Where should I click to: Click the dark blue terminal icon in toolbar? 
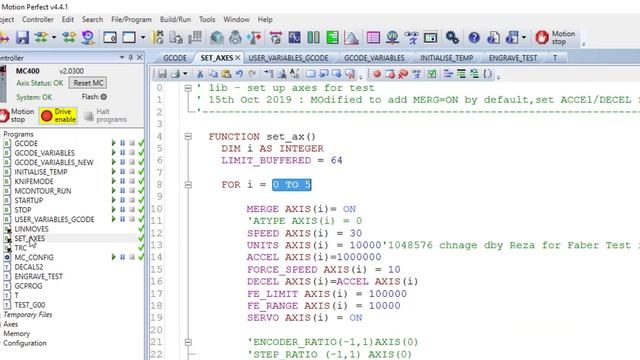coord(294,38)
